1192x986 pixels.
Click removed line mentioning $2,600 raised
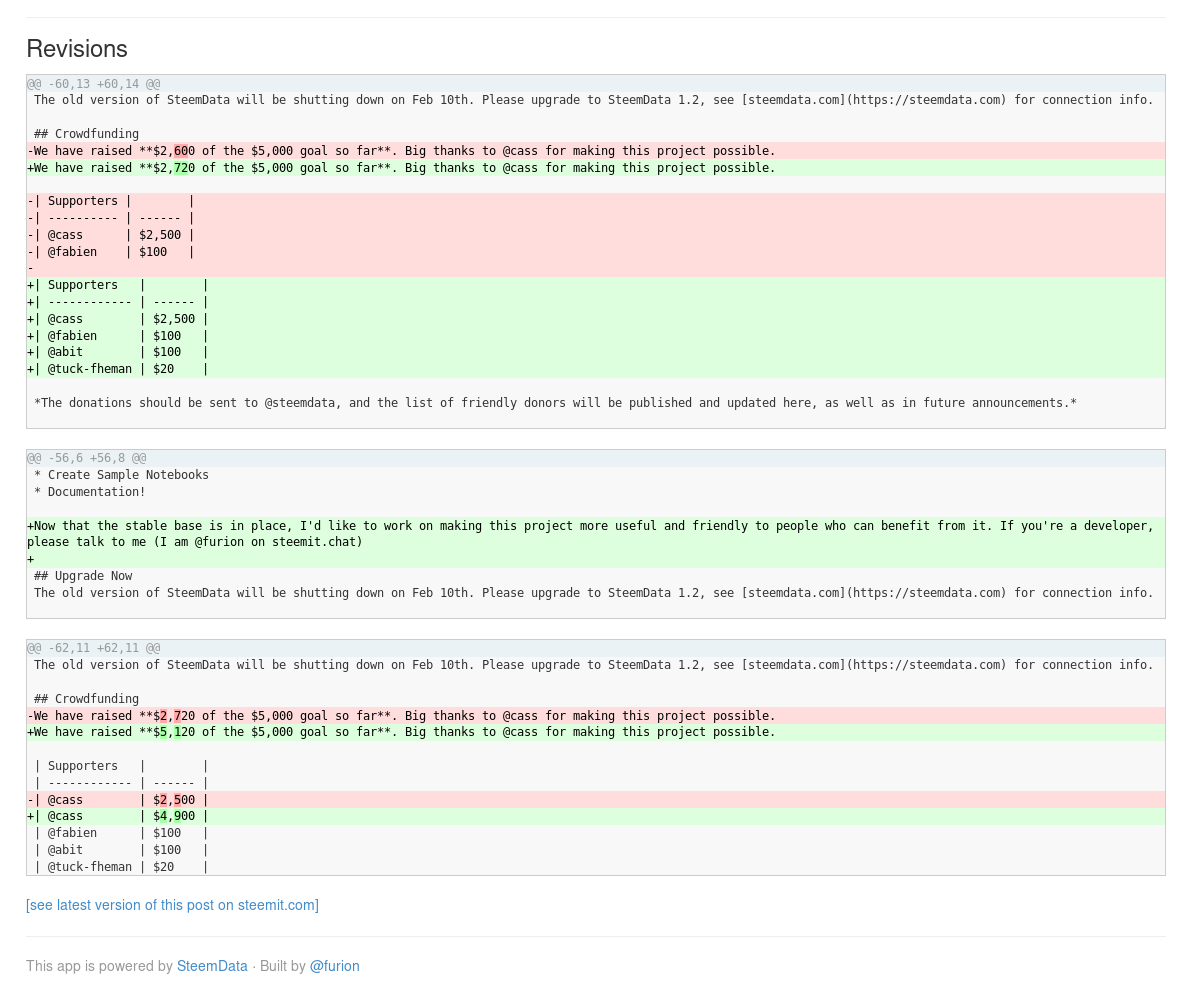tap(596, 151)
